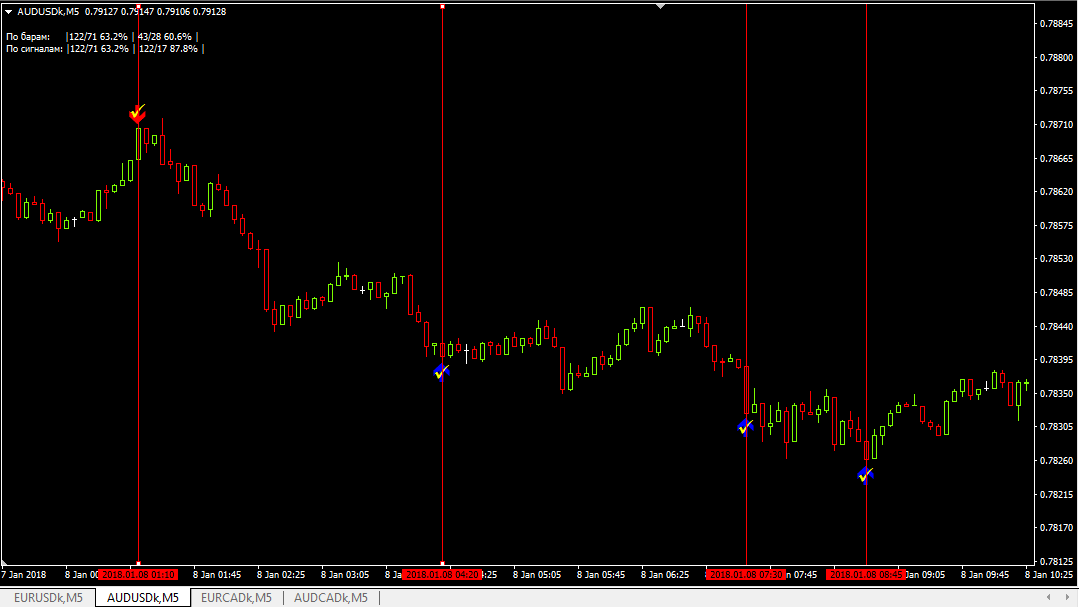Click the '8 Jan 05:45' label on time axis
The width and height of the screenshot is (1079, 607).
tap(601, 575)
